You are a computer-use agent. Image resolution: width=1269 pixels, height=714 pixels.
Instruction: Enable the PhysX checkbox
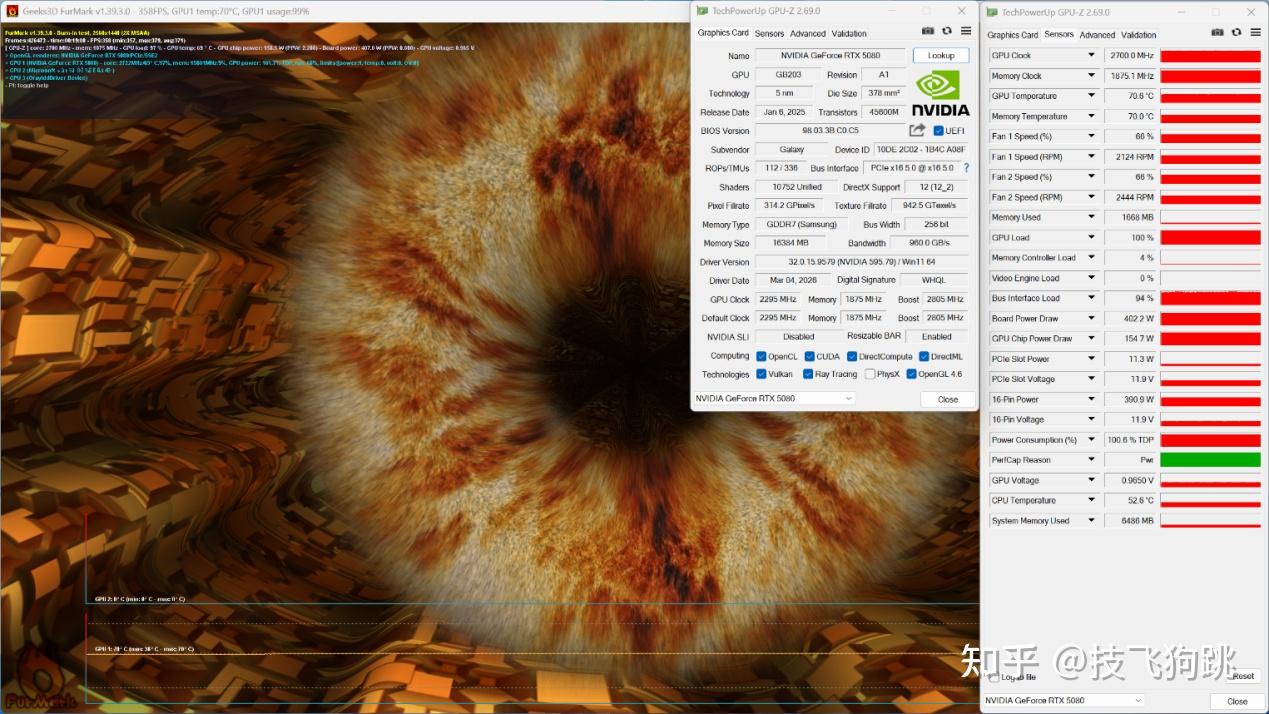(x=870, y=374)
